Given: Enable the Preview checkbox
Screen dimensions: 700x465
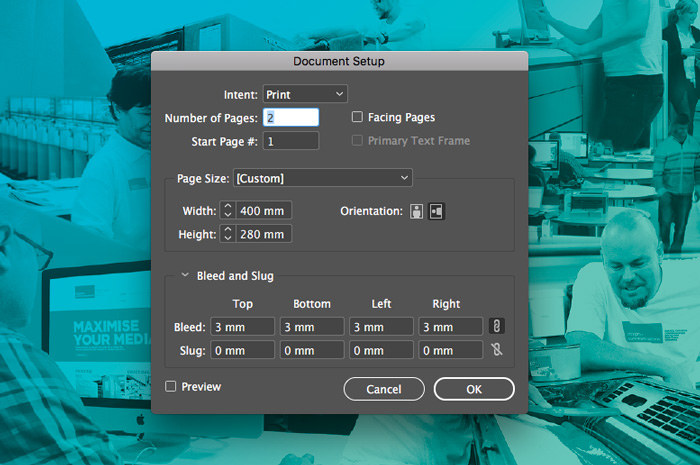Looking at the screenshot, I should 171,386.
